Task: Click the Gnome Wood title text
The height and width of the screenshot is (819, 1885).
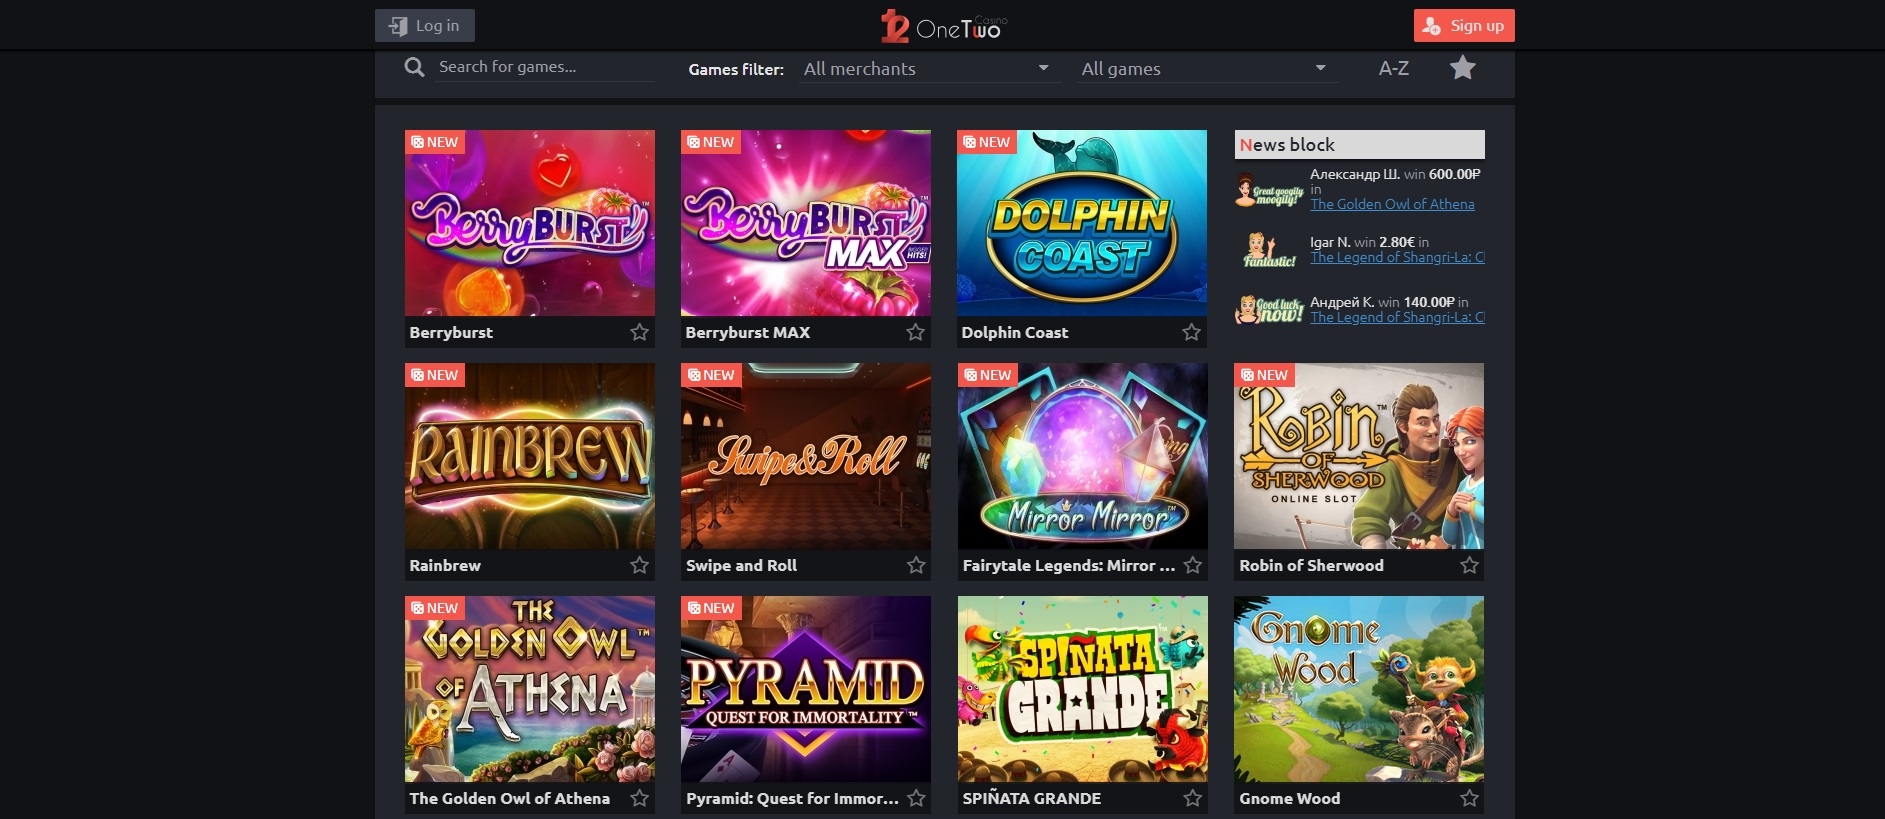Action: pyautogui.click(x=1289, y=798)
